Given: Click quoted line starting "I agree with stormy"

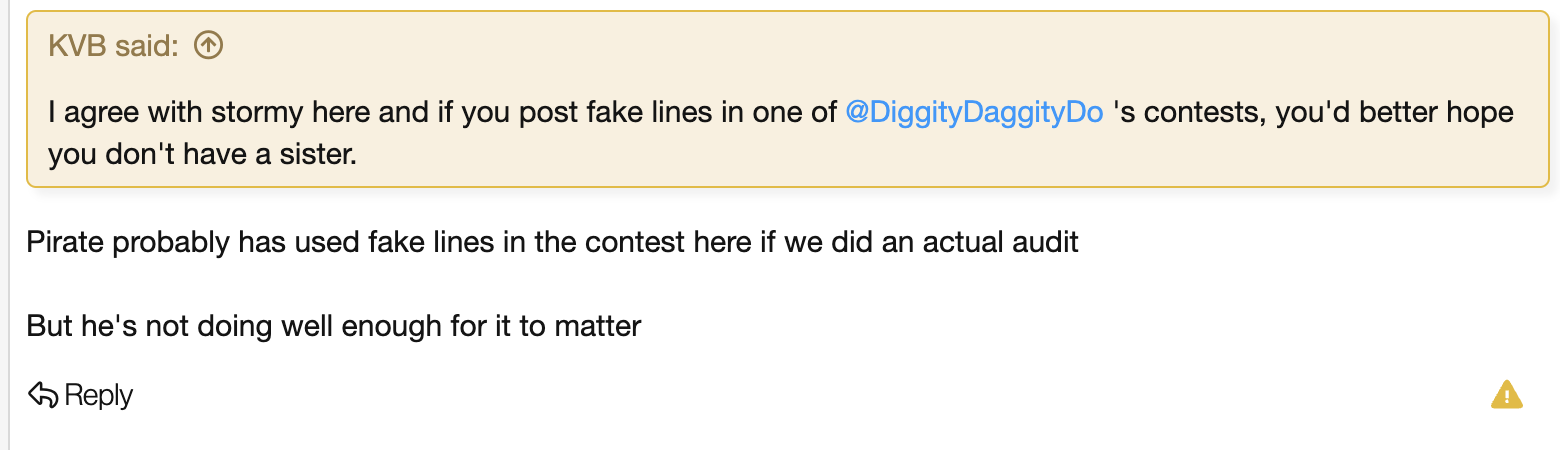Looking at the screenshot, I should coord(440,112).
